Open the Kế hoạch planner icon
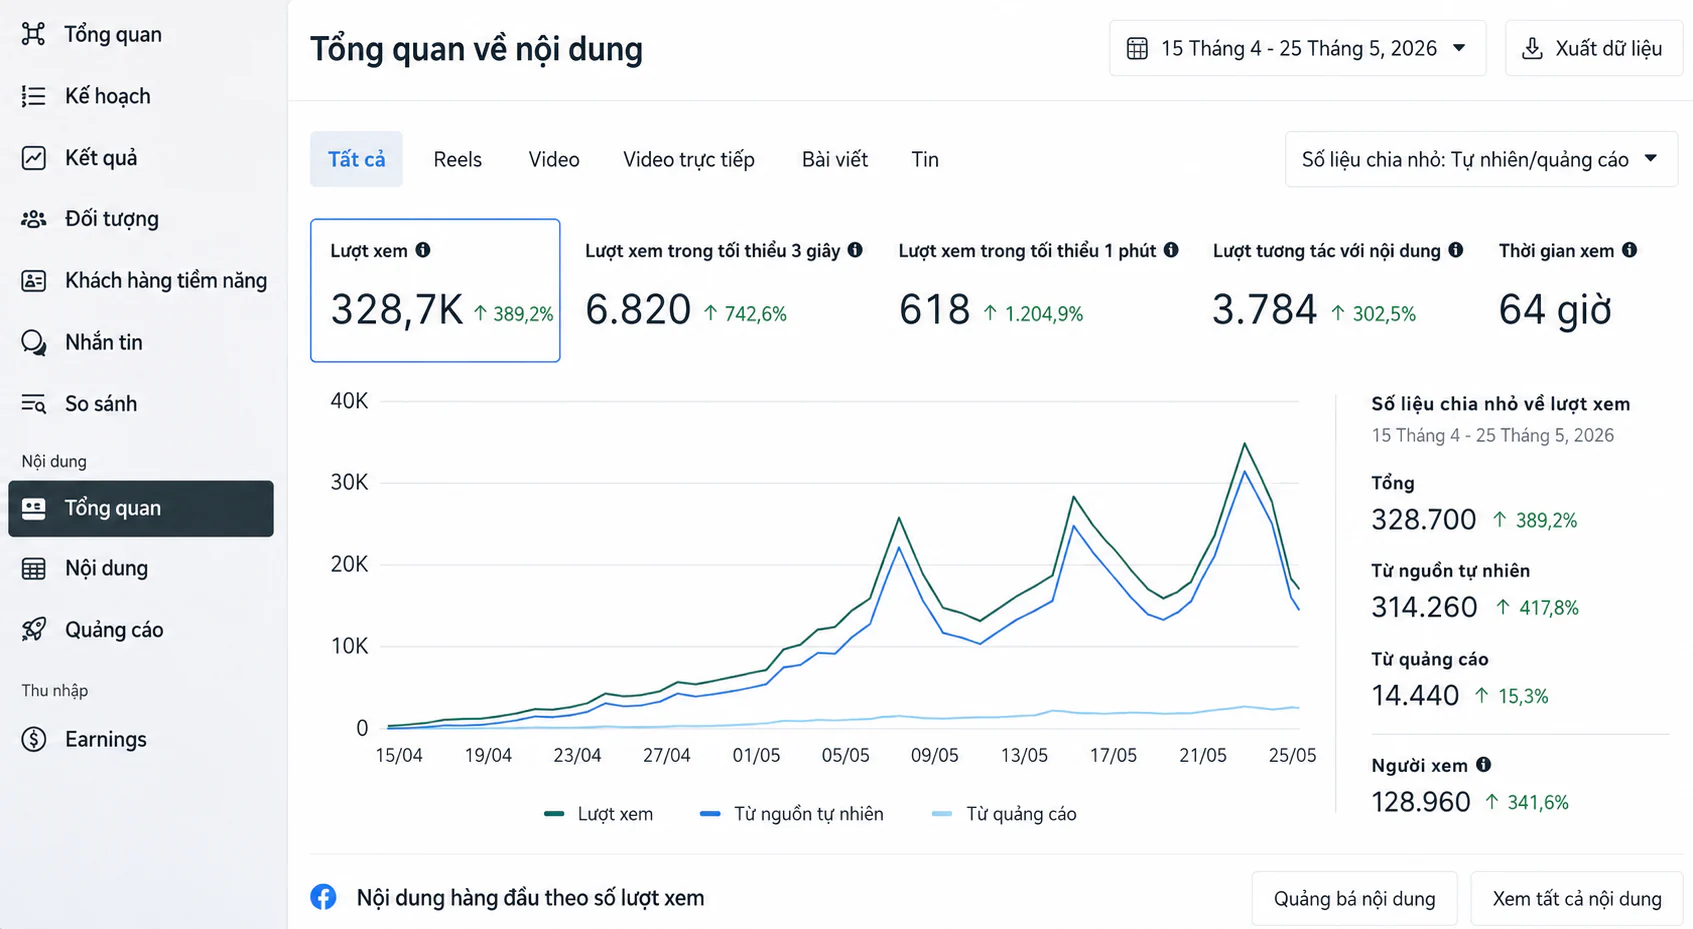Screen dimensions: 1693x929 click(33, 96)
